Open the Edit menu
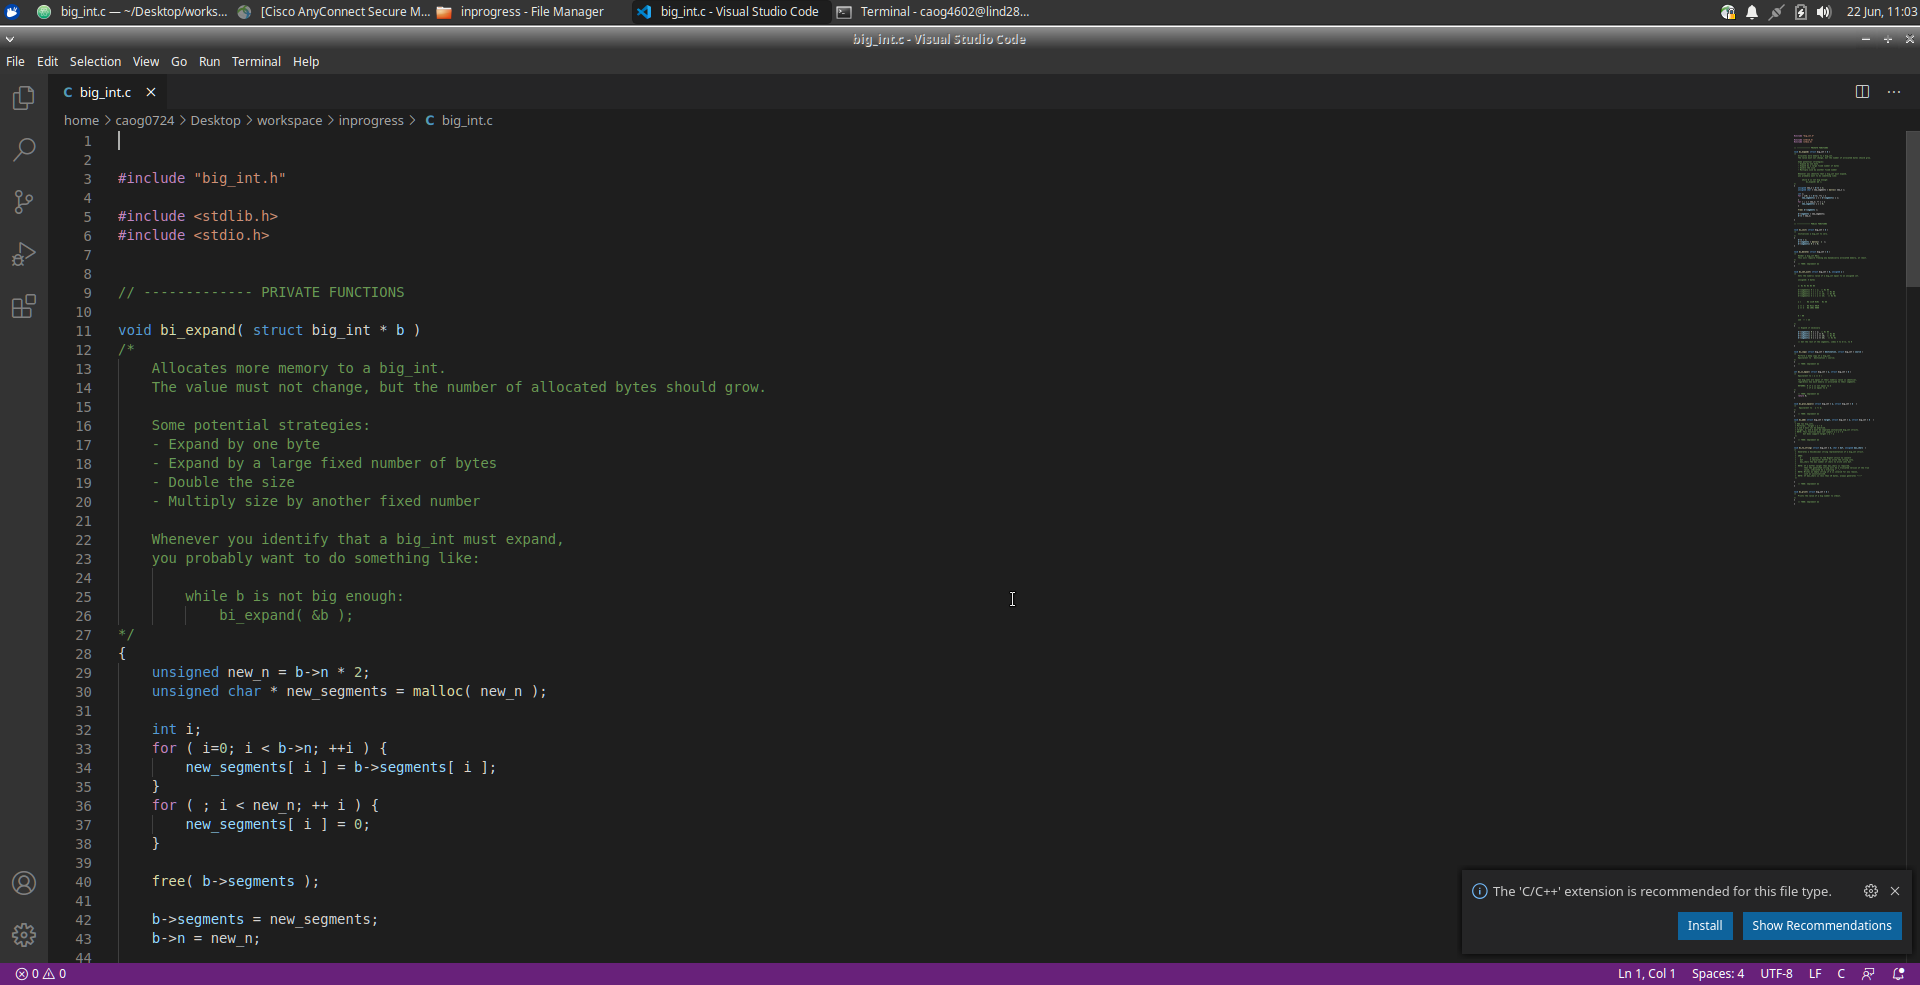Viewport: 1920px width, 985px height. 47,62
